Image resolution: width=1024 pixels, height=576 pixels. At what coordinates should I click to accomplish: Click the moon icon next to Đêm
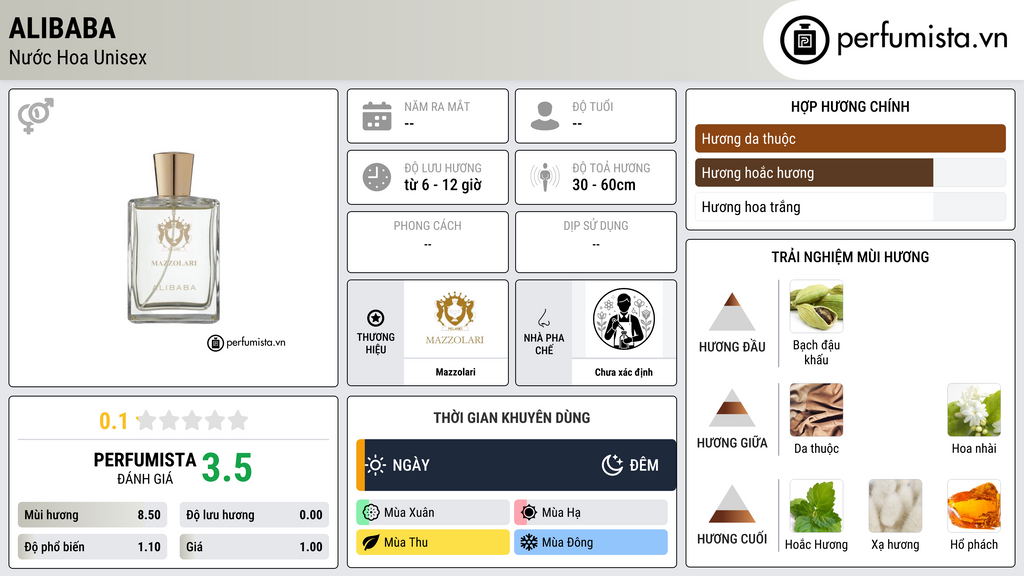[612, 465]
